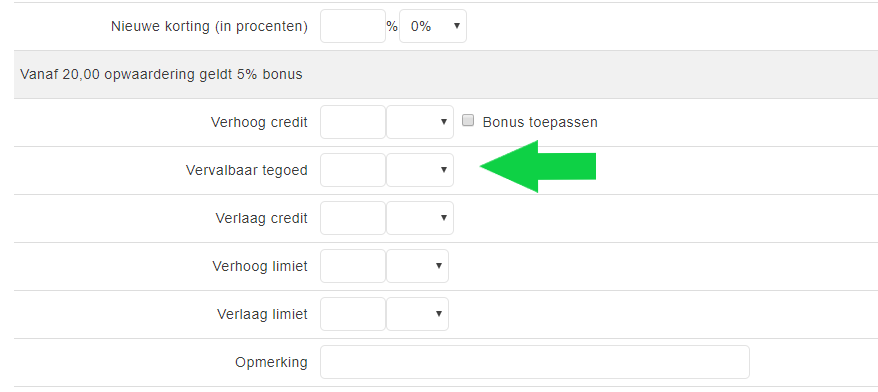Image resolution: width=878 pixels, height=392 pixels.
Task: Open the 0% discount dropdown
Action: pyautogui.click(x=432, y=26)
